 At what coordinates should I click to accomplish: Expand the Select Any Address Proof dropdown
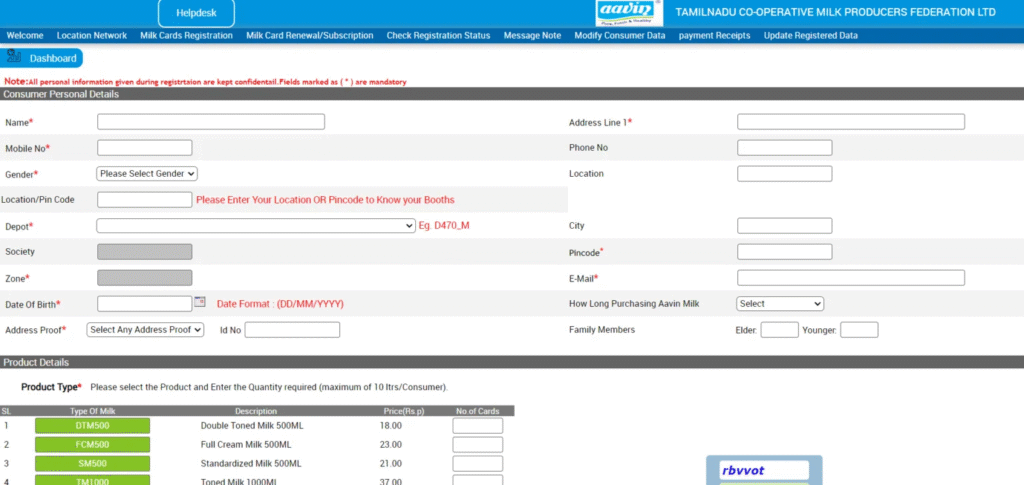pyautogui.click(x=145, y=330)
